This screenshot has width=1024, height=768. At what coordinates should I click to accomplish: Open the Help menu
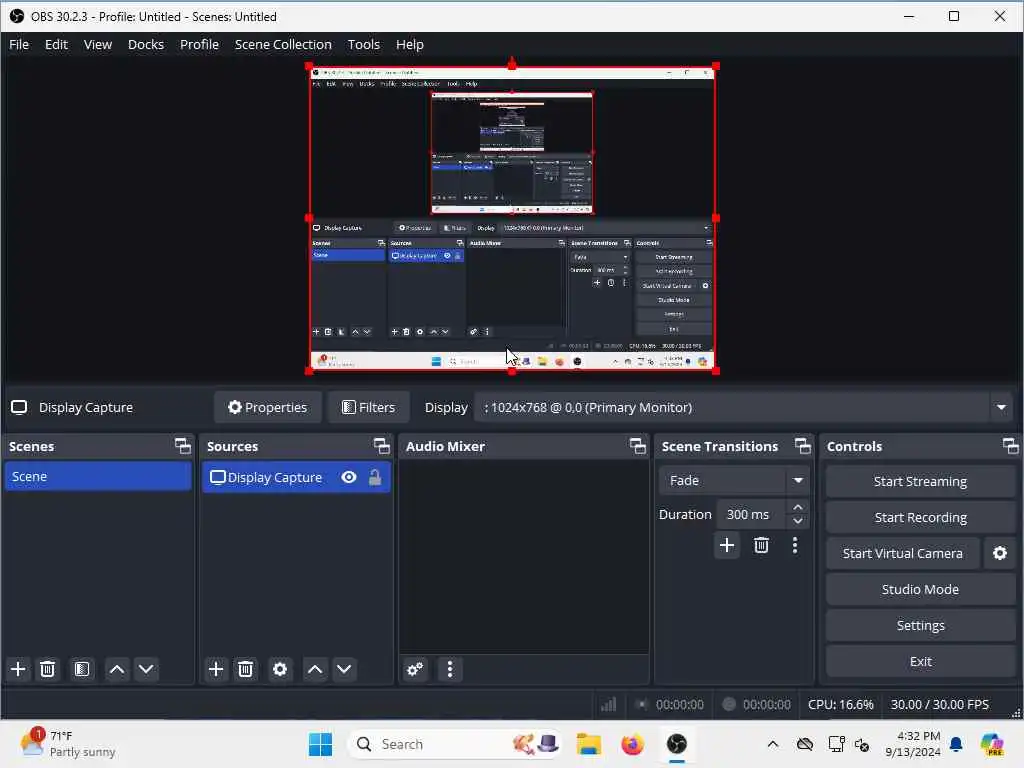point(409,44)
